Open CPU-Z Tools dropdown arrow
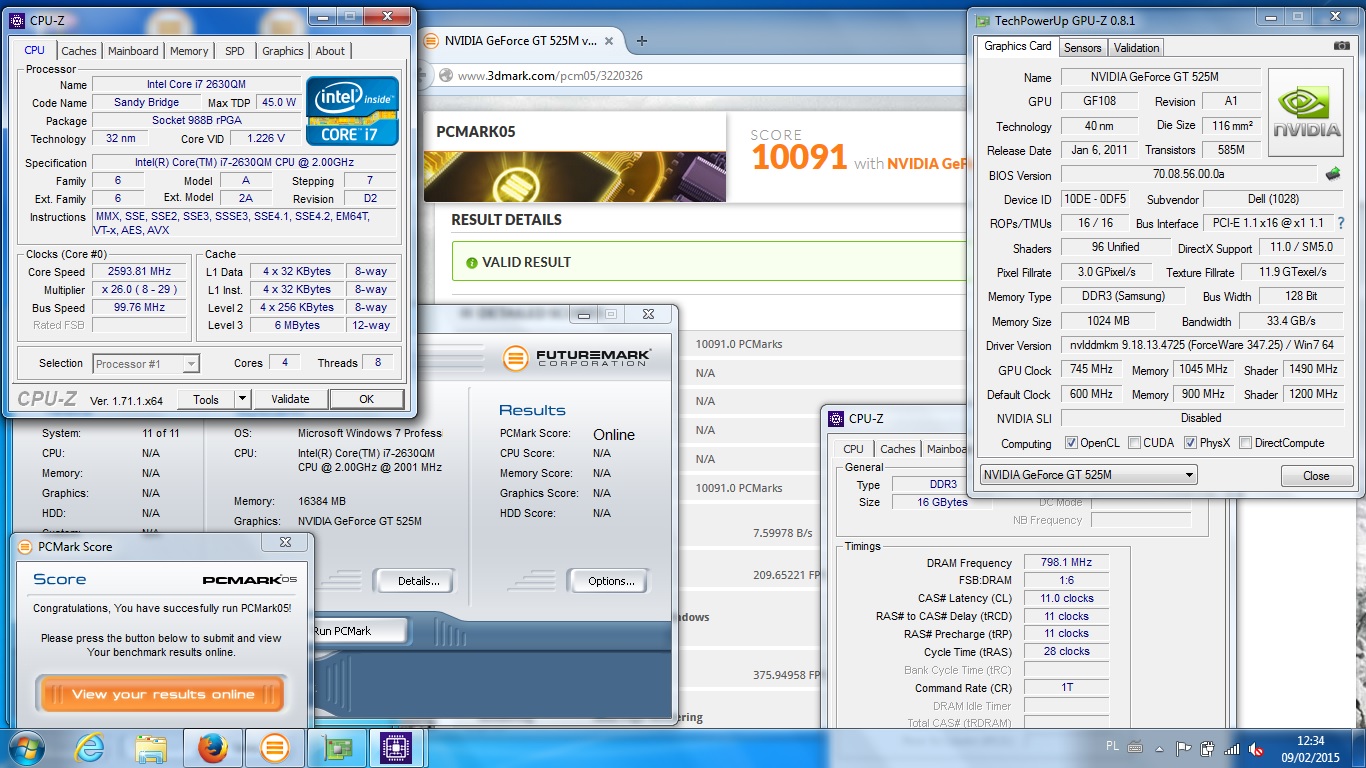The width and height of the screenshot is (1366, 768). coord(242,399)
